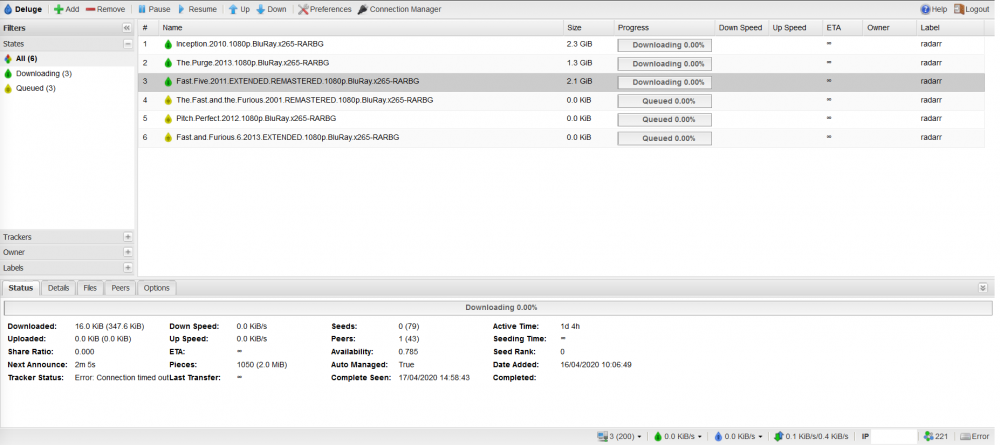Switch to the Files tab
Viewport: 1000px width, 445px height.
(x=90, y=288)
